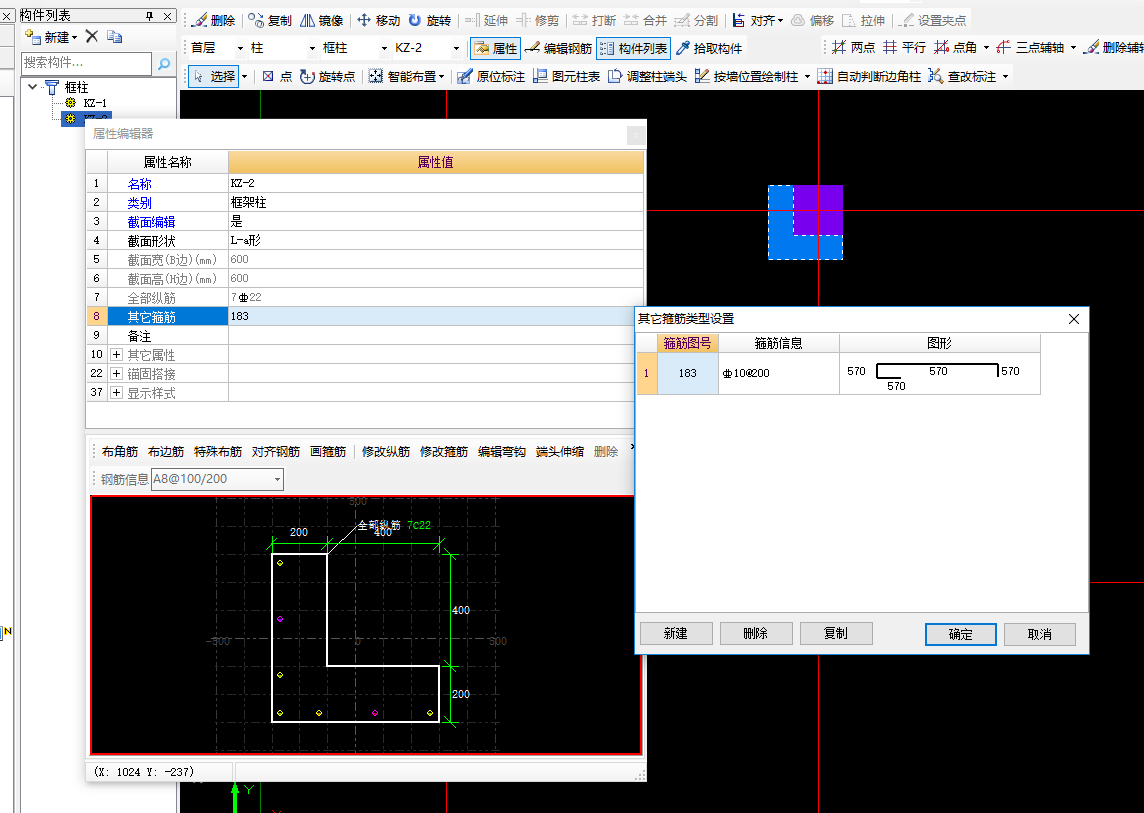1144x813 pixels.
Task: Select the 旋转 rotate tool
Action: tap(430, 20)
